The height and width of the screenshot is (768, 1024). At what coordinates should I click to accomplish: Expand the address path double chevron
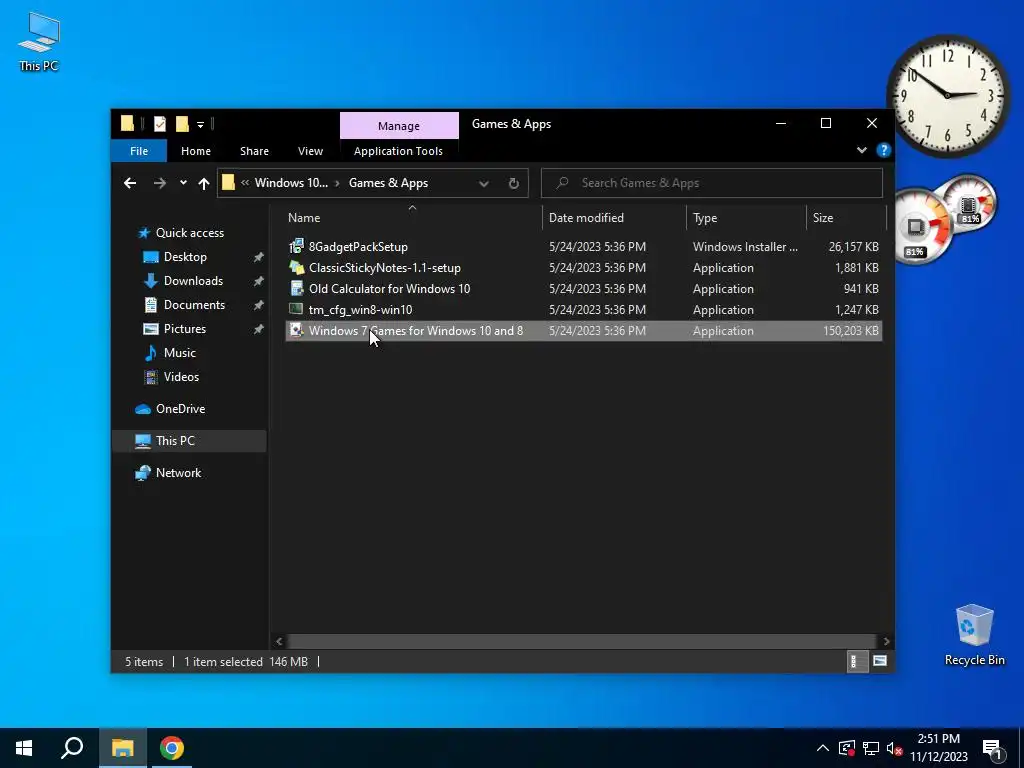[245, 183]
